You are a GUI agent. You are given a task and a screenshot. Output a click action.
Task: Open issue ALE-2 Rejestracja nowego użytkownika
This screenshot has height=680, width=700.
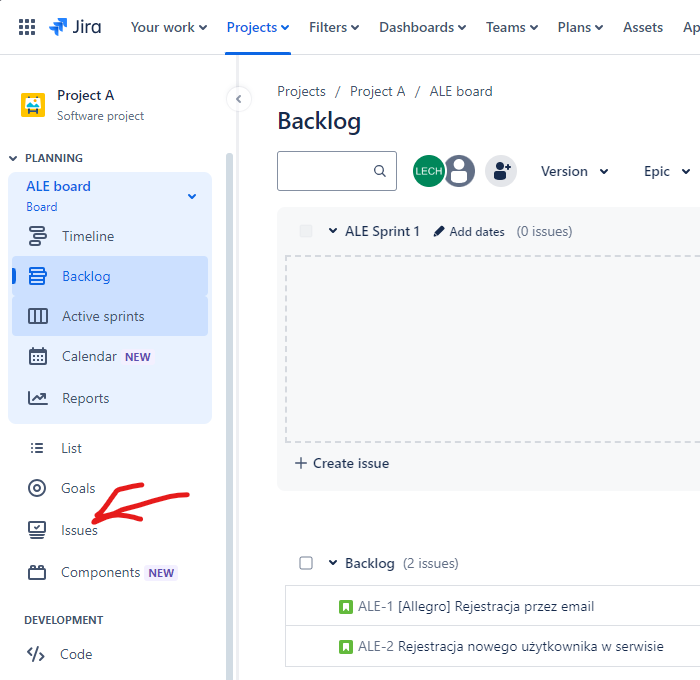[x=510, y=647]
